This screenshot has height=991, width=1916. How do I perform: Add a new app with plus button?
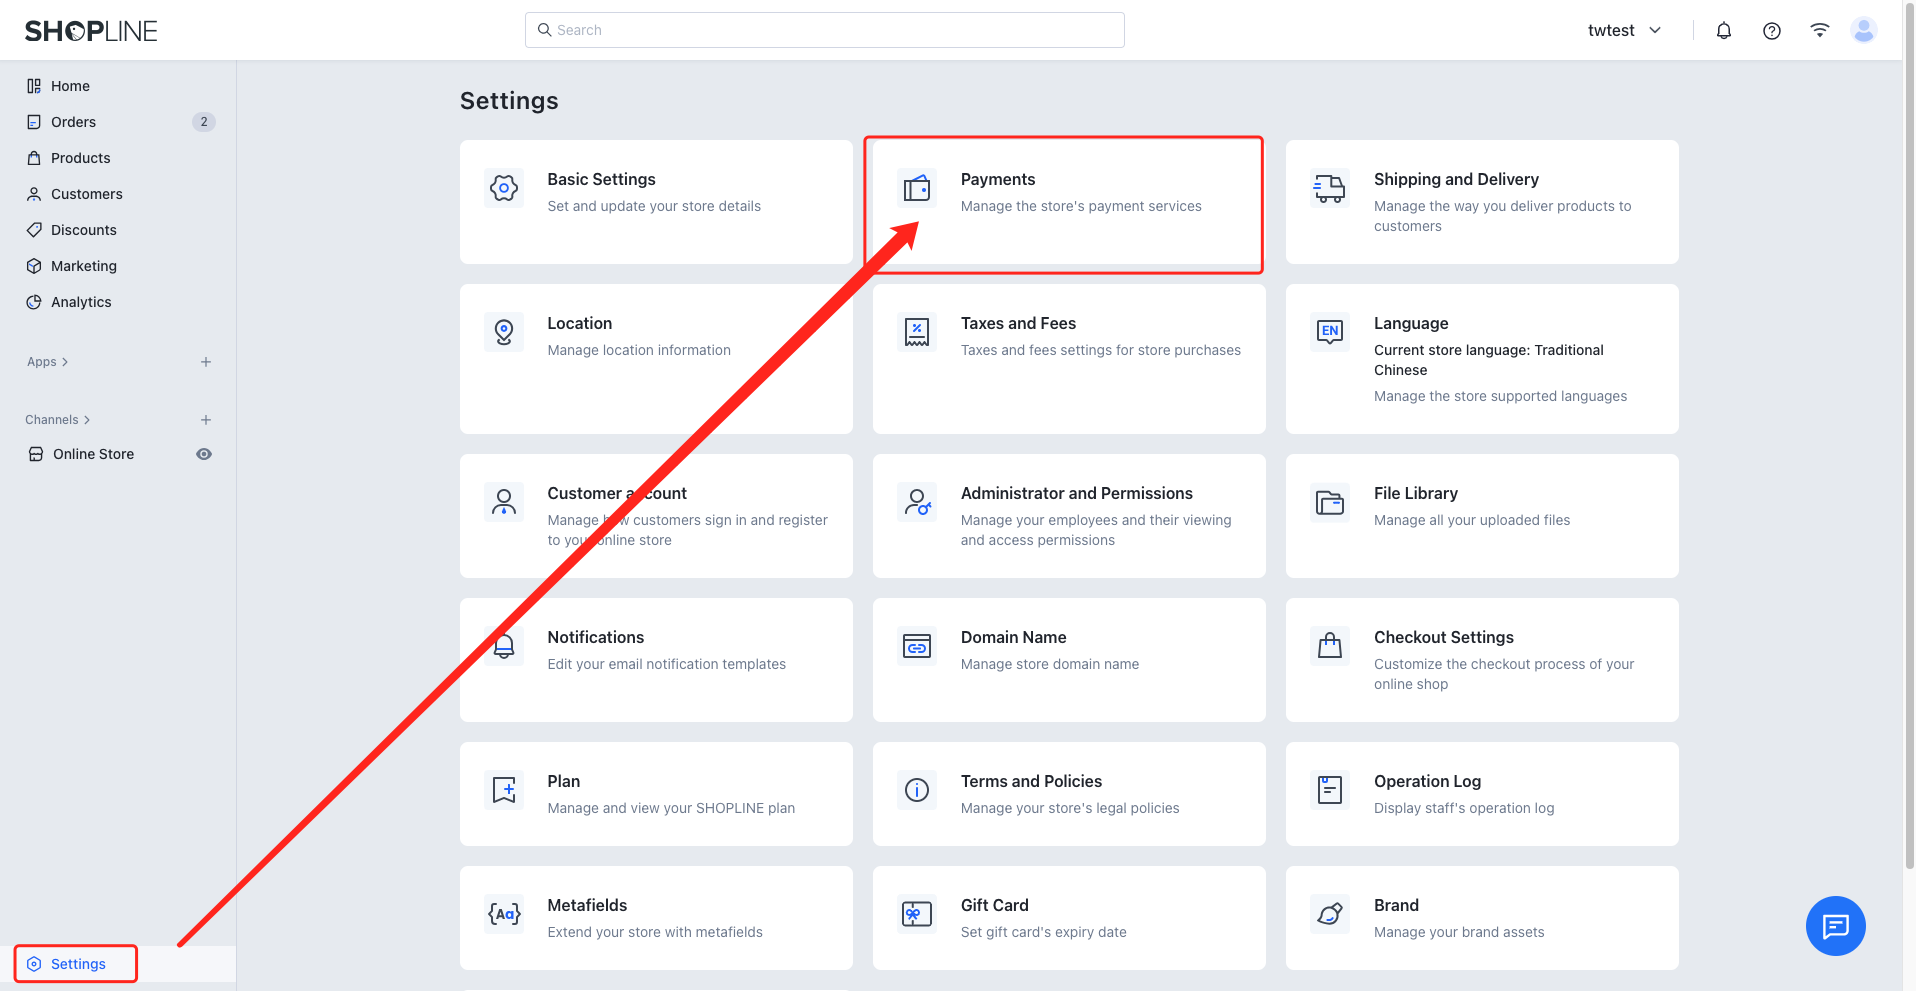pos(206,362)
